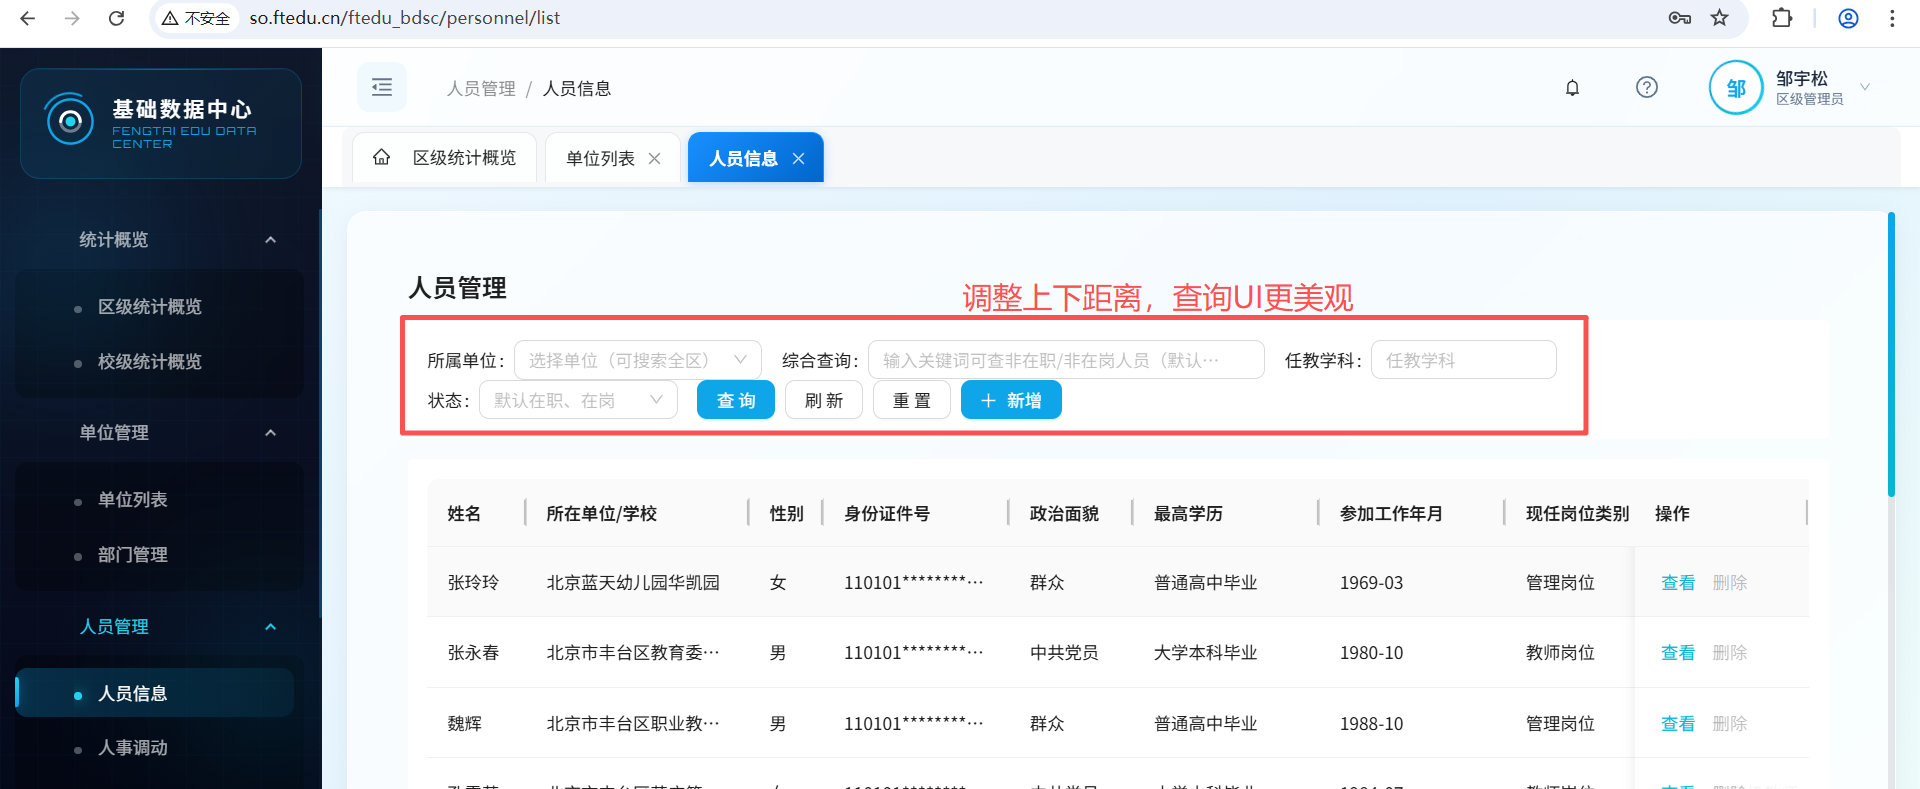
Task: Open browser extensions puzzle icon
Action: (x=1781, y=18)
